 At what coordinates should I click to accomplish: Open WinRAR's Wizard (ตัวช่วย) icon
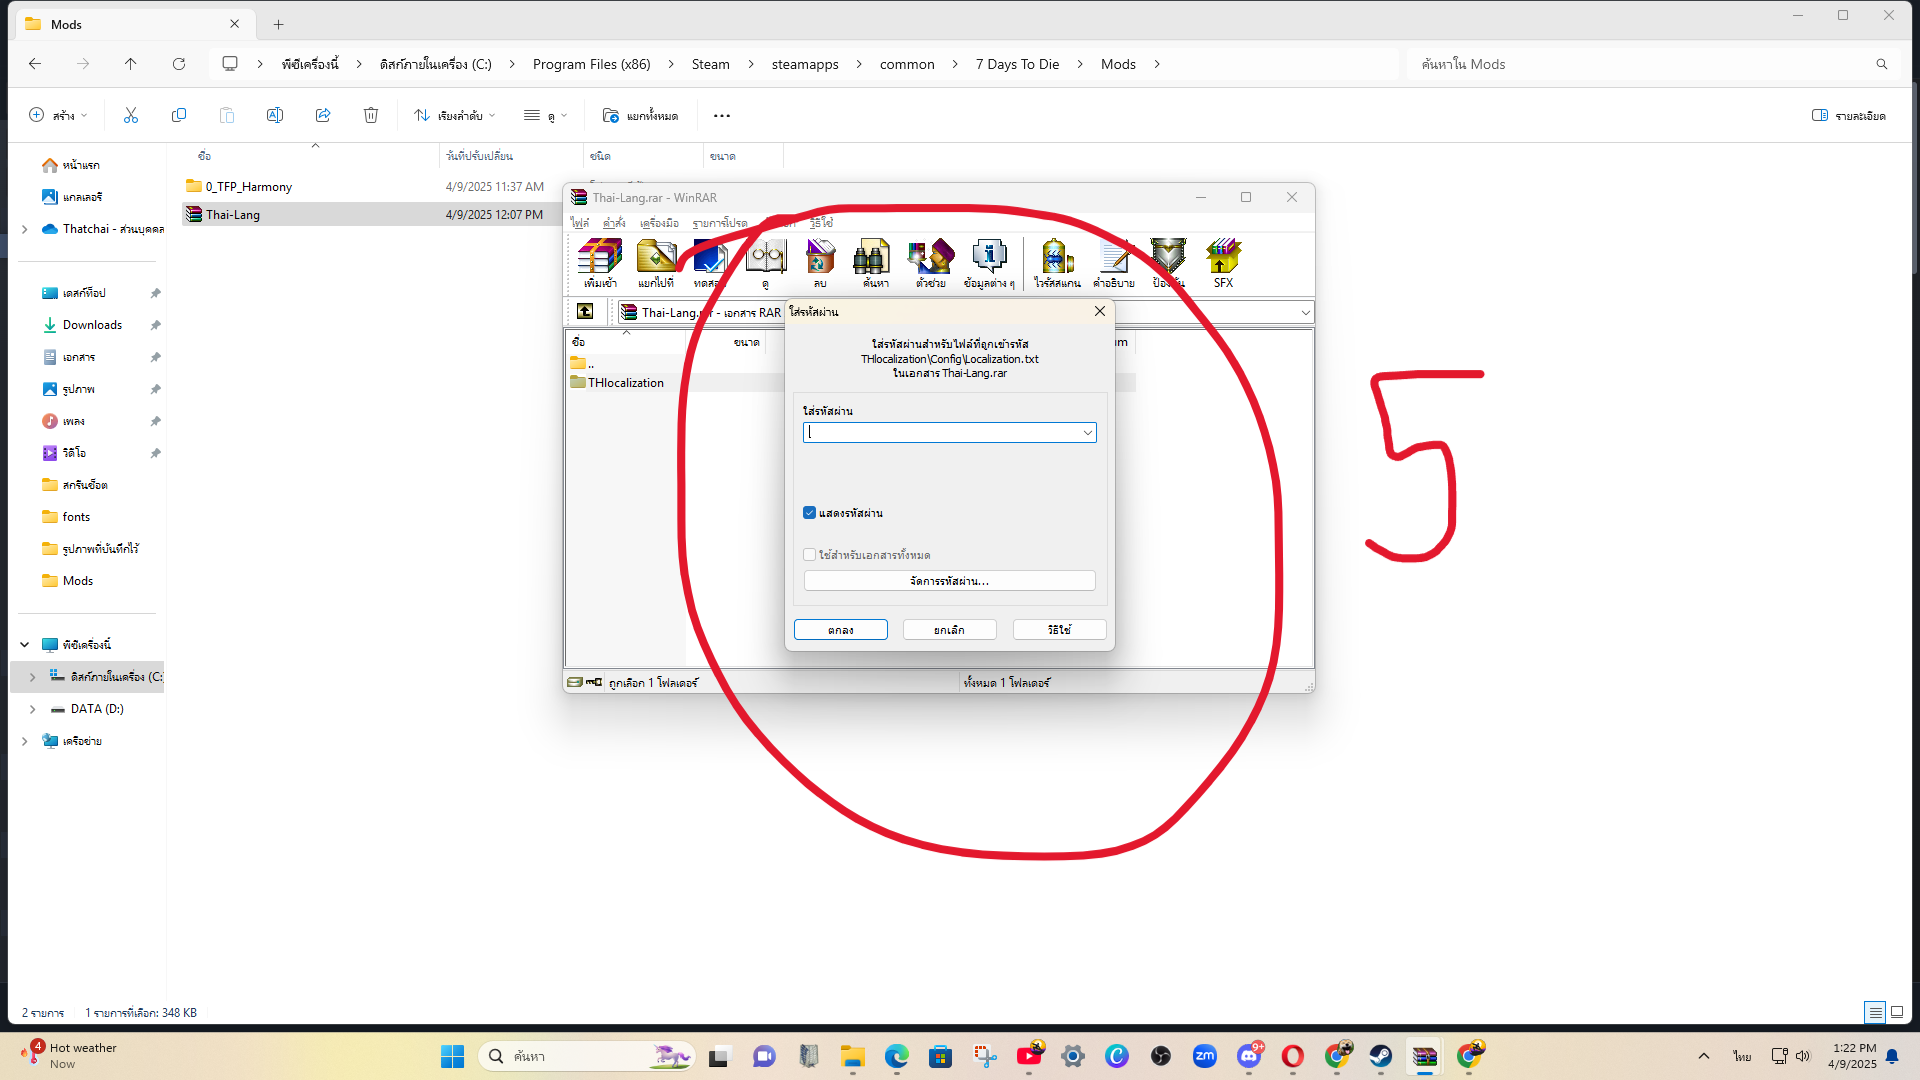tap(930, 263)
